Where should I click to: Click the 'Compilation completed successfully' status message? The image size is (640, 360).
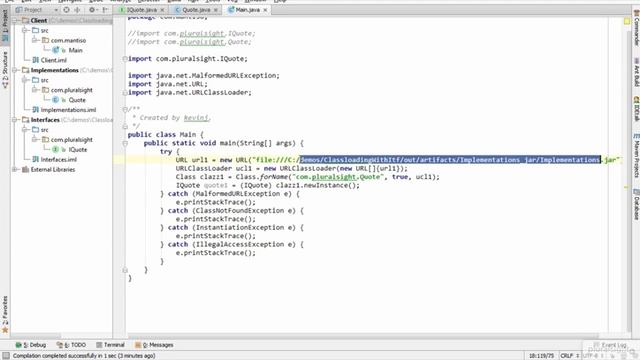(x=84, y=356)
